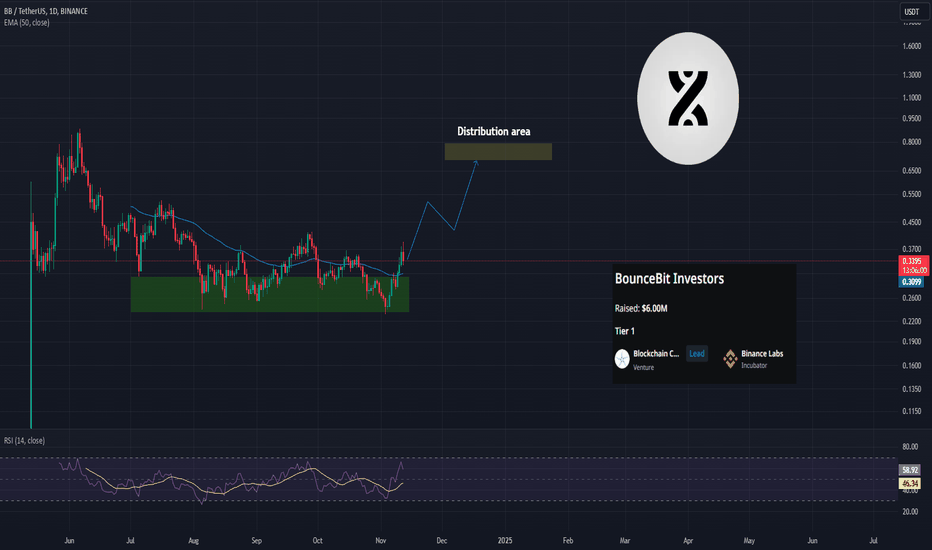
Task: Click the 0.8000 price axis label
Action: click(x=911, y=142)
